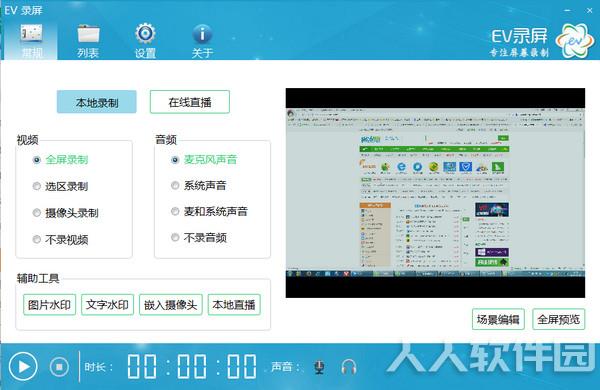Click the 文字水印 button
The height and width of the screenshot is (390, 600).
coord(107,305)
